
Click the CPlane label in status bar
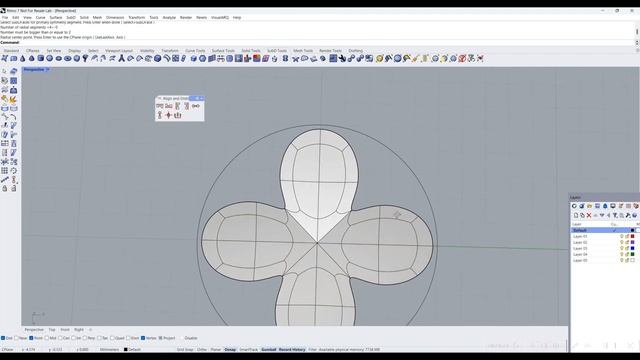pyautogui.click(x=7, y=349)
